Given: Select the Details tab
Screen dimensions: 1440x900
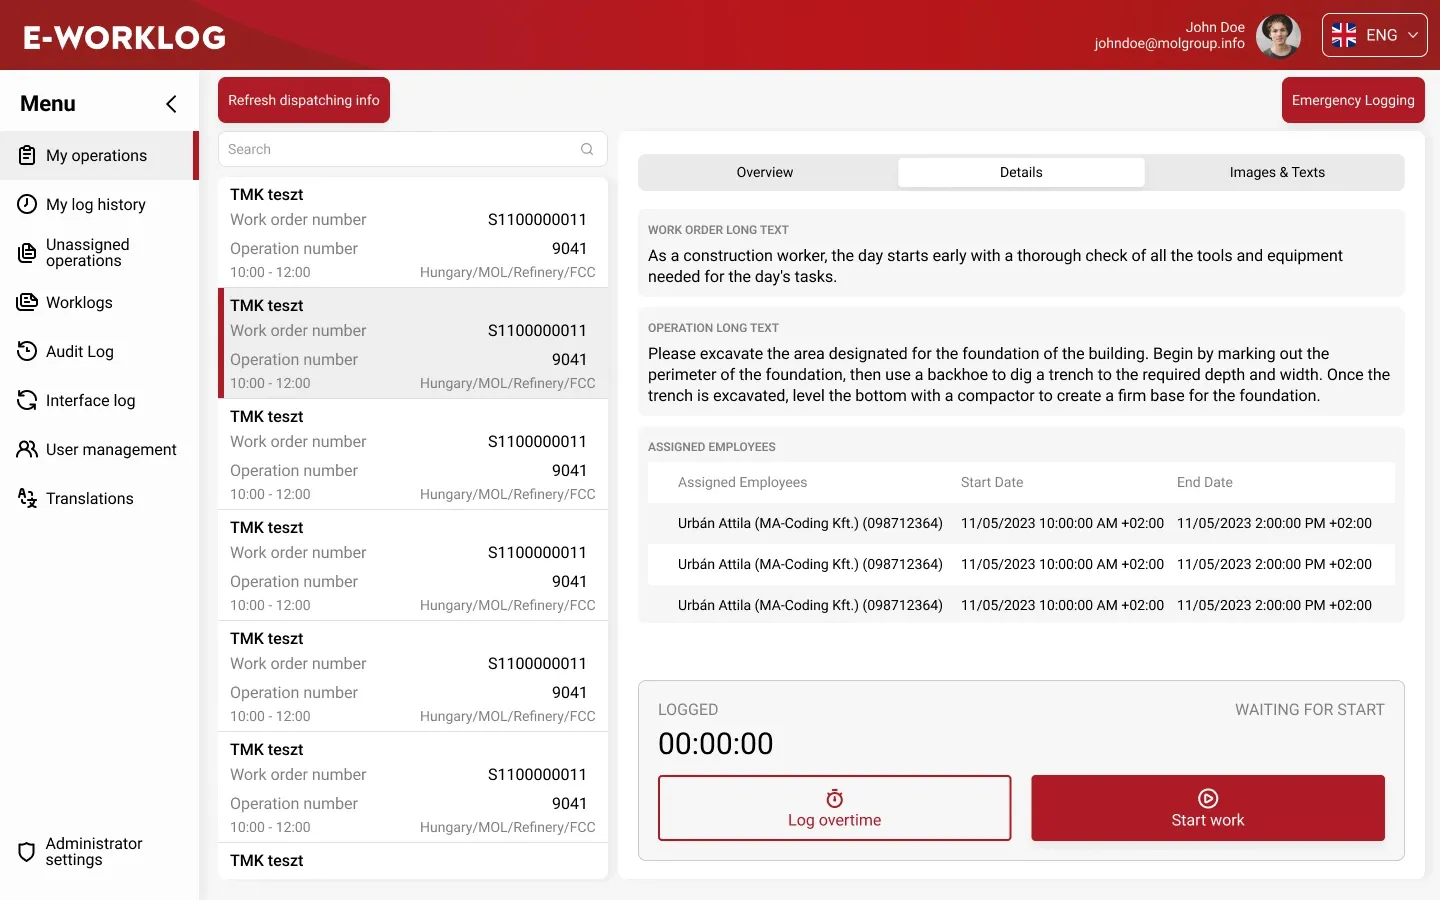Looking at the screenshot, I should (1021, 172).
